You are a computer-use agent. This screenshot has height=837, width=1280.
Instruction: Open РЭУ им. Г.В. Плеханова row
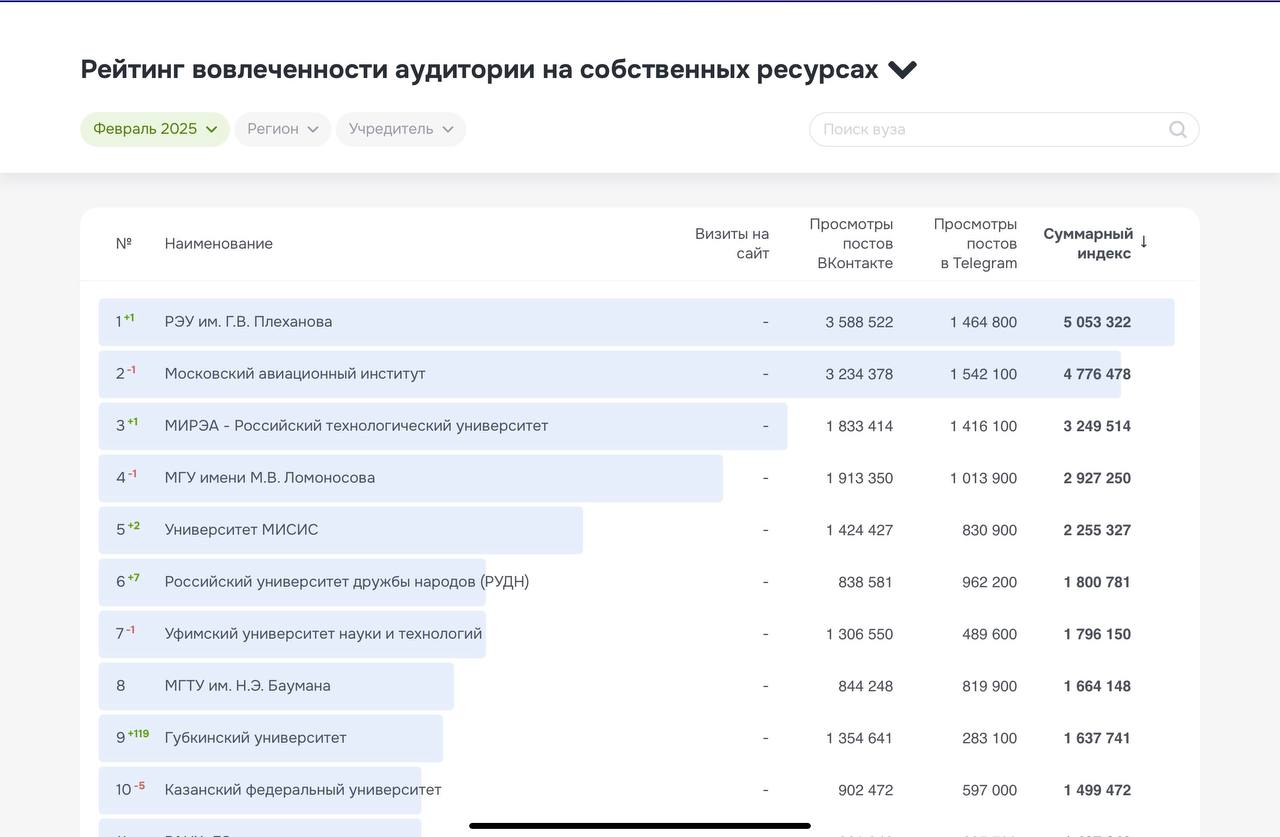636,322
